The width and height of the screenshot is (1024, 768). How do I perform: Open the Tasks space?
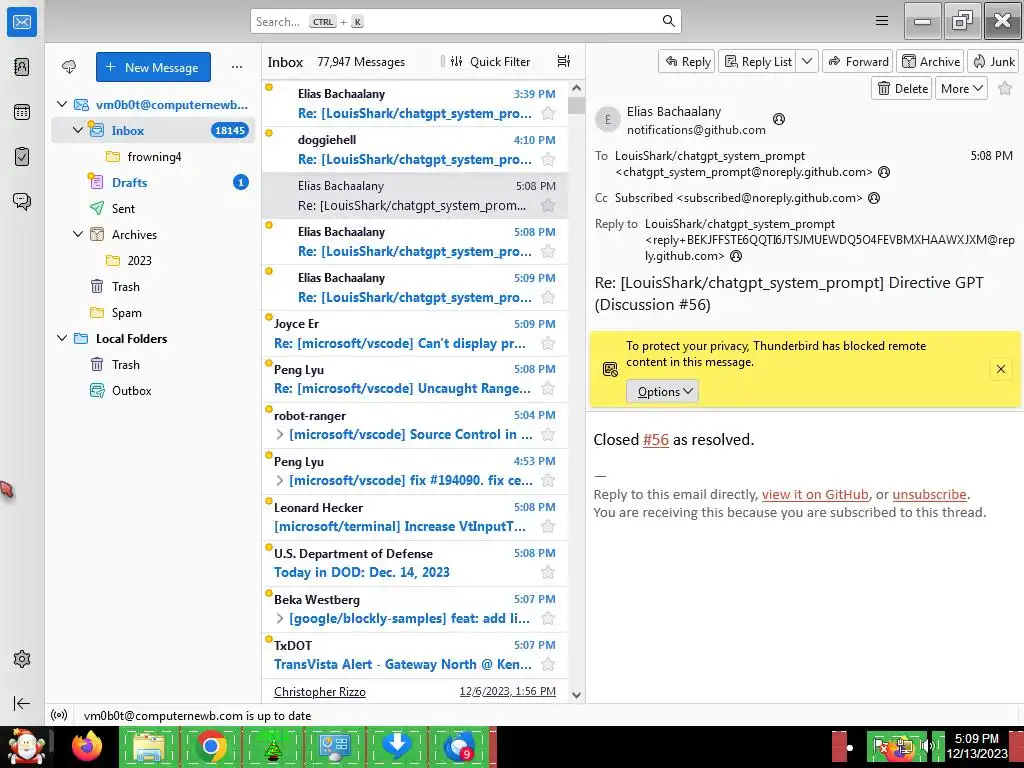pos(22,156)
